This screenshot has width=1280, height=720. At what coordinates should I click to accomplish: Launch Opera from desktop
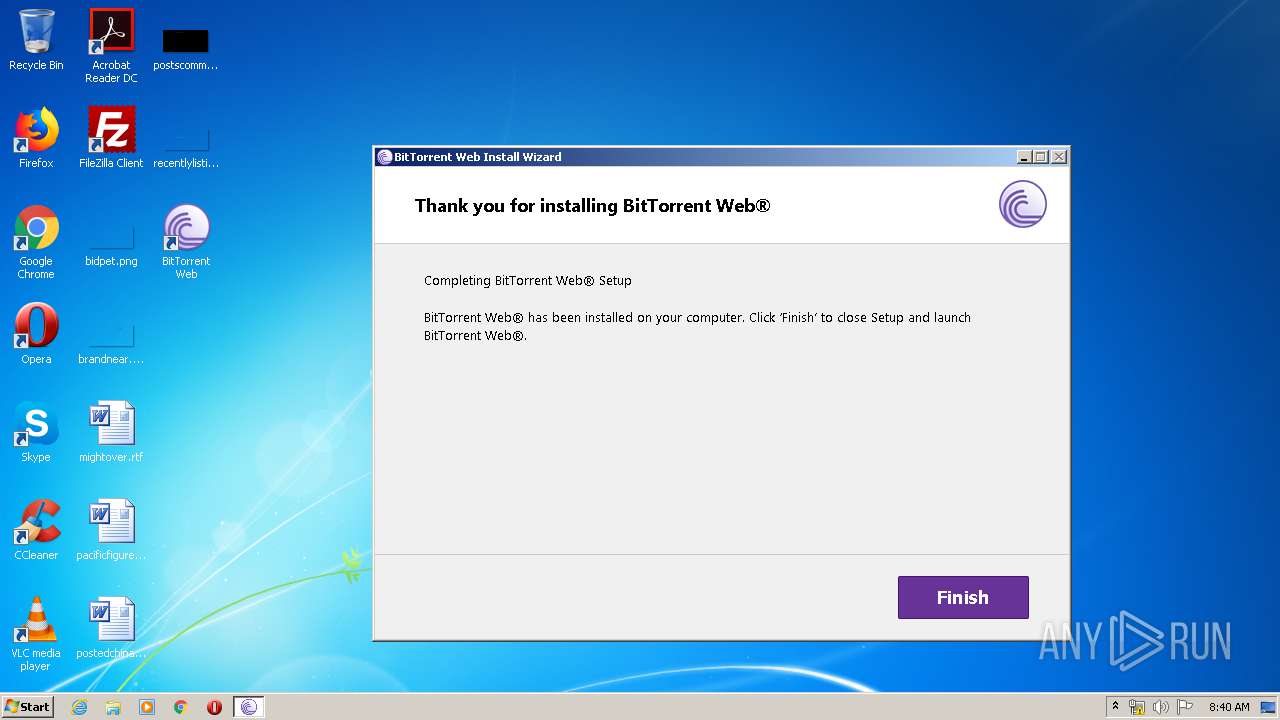click(36, 333)
